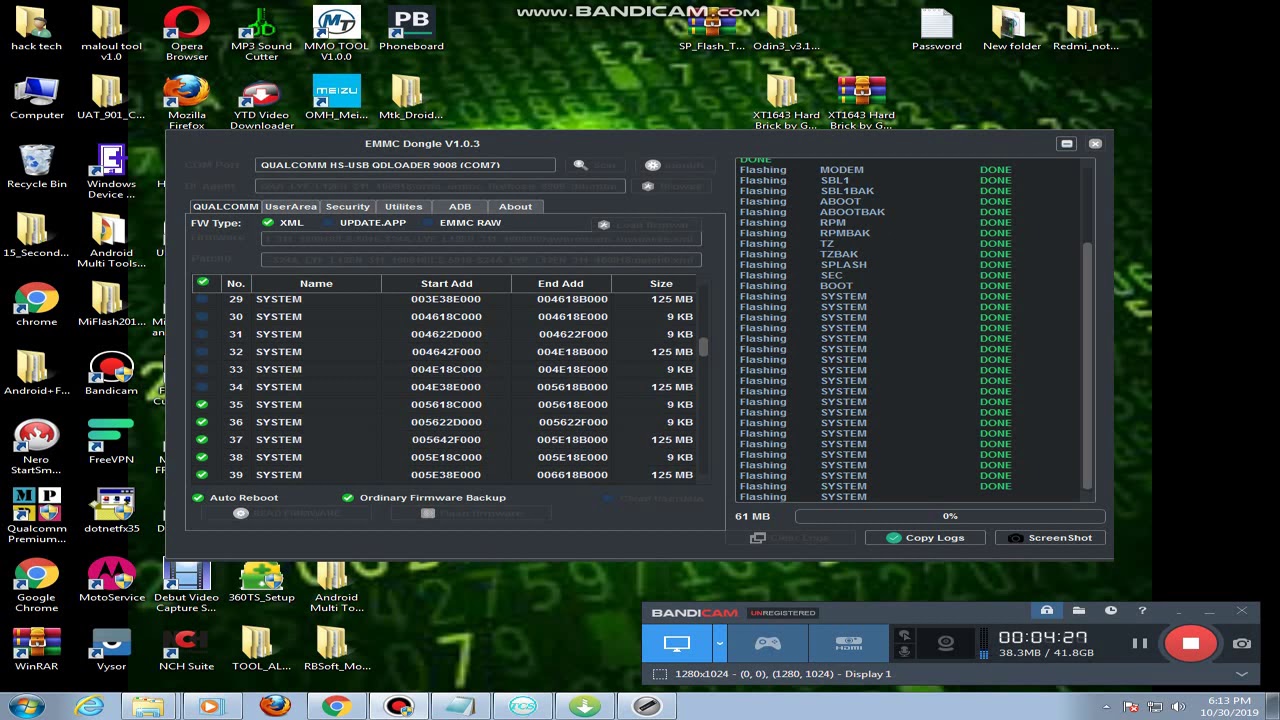Viewport: 1280px width, 720px height.
Task: Expand Bandicam panel with bottom chevron
Action: pyautogui.click(x=1241, y=674)
